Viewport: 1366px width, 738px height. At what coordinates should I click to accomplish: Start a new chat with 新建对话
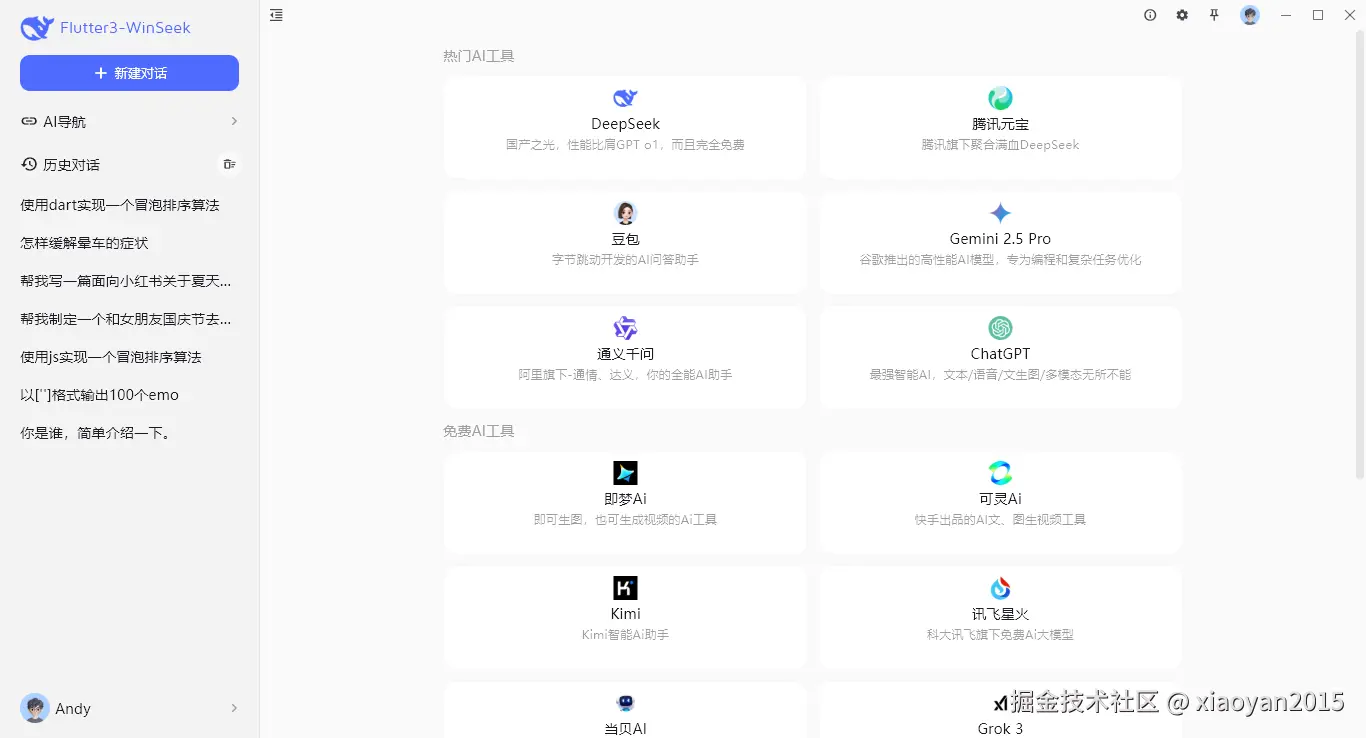click(x=129, y=73)
